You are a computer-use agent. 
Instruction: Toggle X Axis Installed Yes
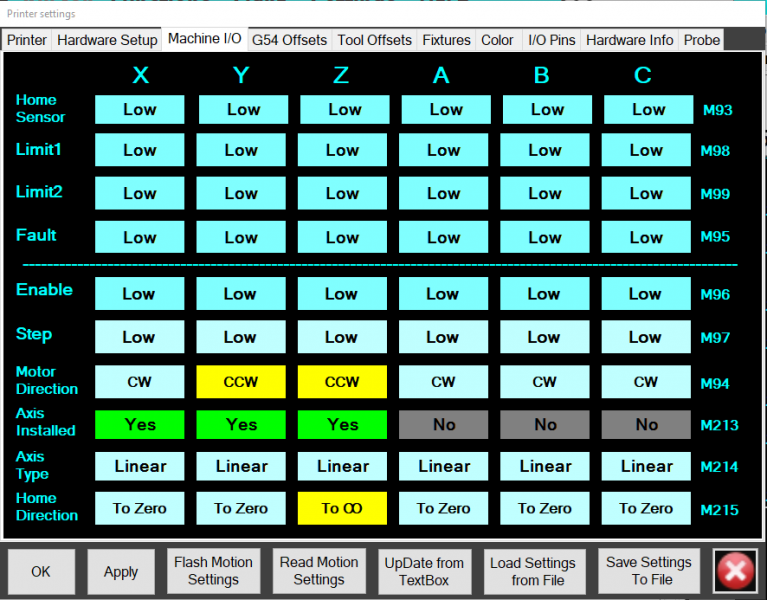pos(139,424)
